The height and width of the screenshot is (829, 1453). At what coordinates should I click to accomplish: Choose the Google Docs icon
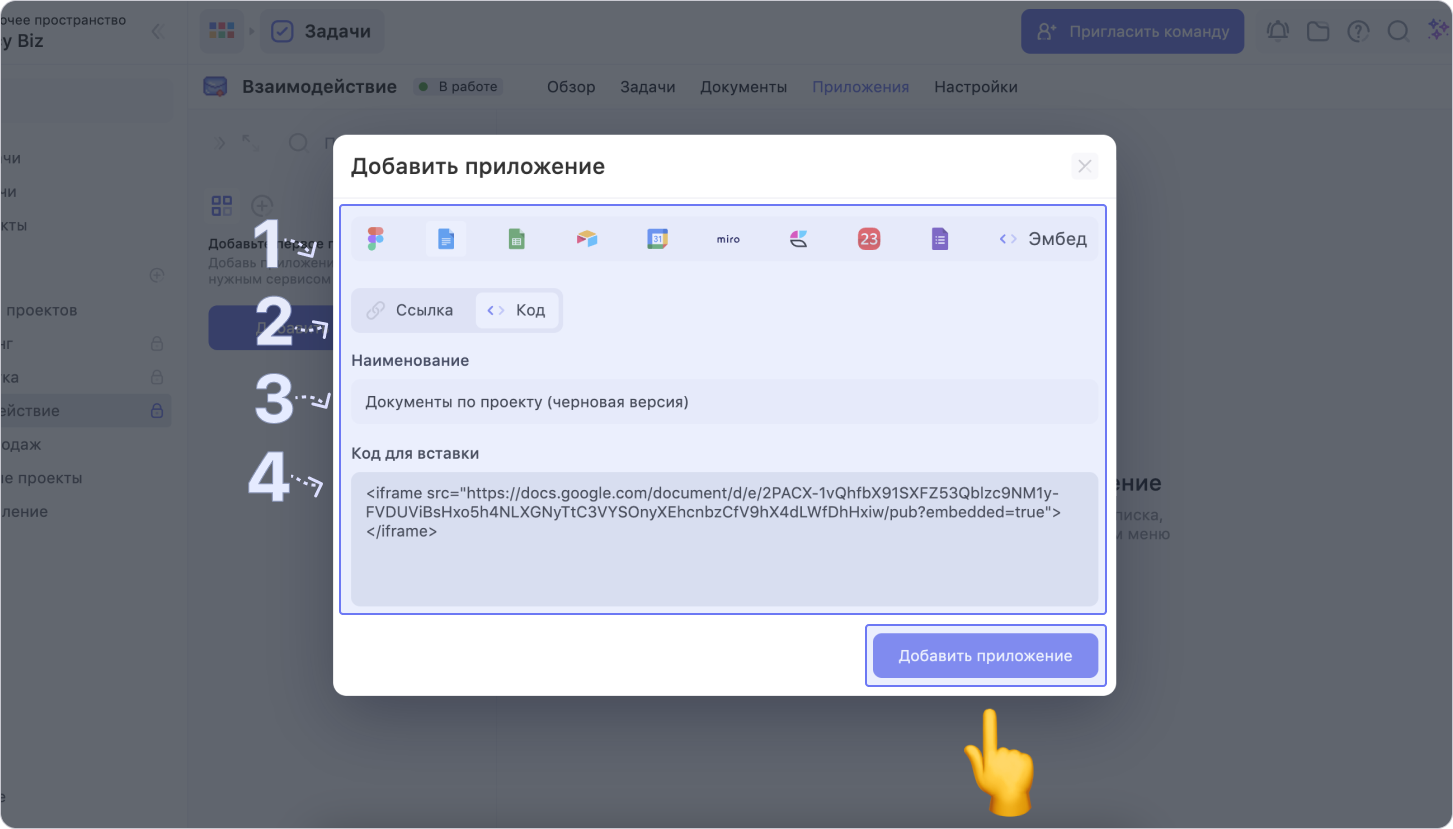pos(446,239)
